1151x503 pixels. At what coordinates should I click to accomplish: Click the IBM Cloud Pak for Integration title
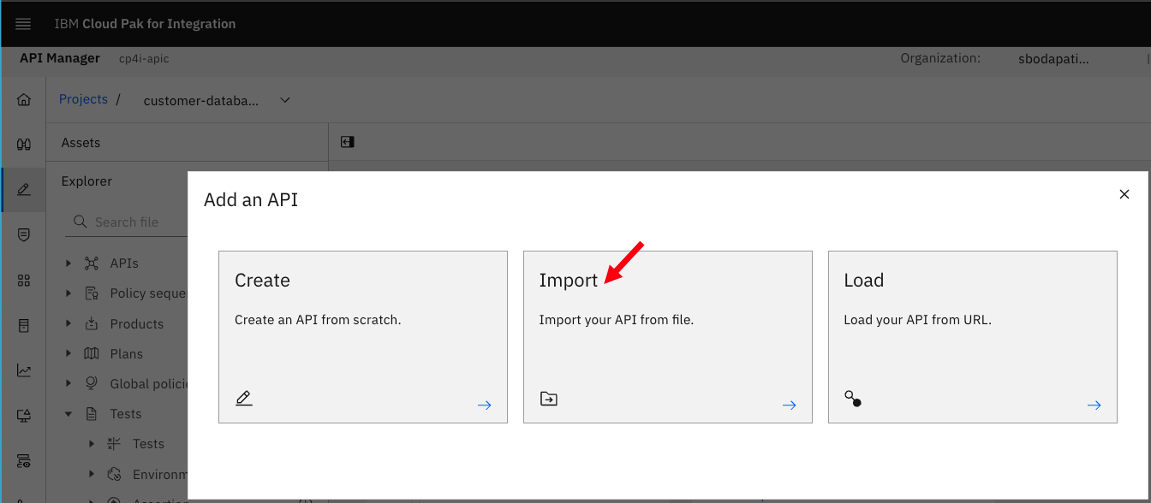[145, 23]
